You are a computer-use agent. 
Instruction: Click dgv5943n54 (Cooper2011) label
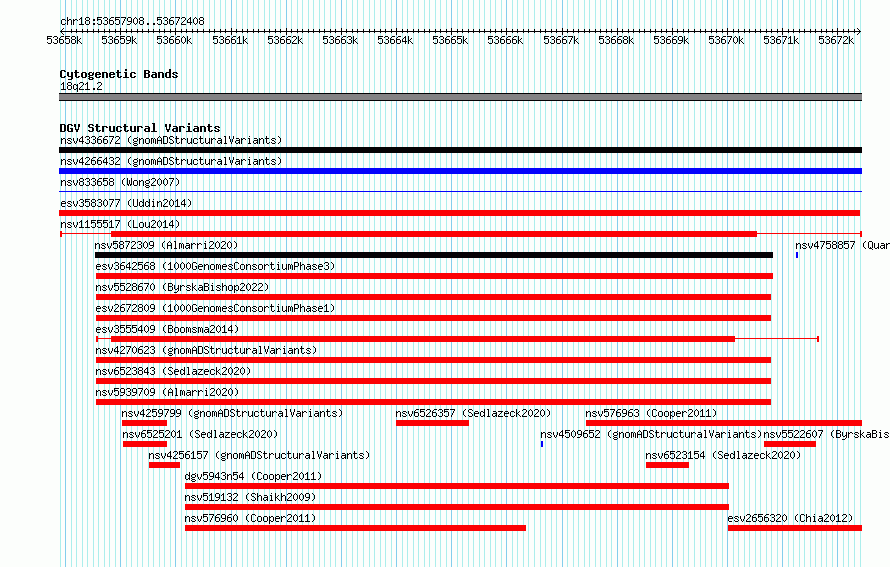253,476
